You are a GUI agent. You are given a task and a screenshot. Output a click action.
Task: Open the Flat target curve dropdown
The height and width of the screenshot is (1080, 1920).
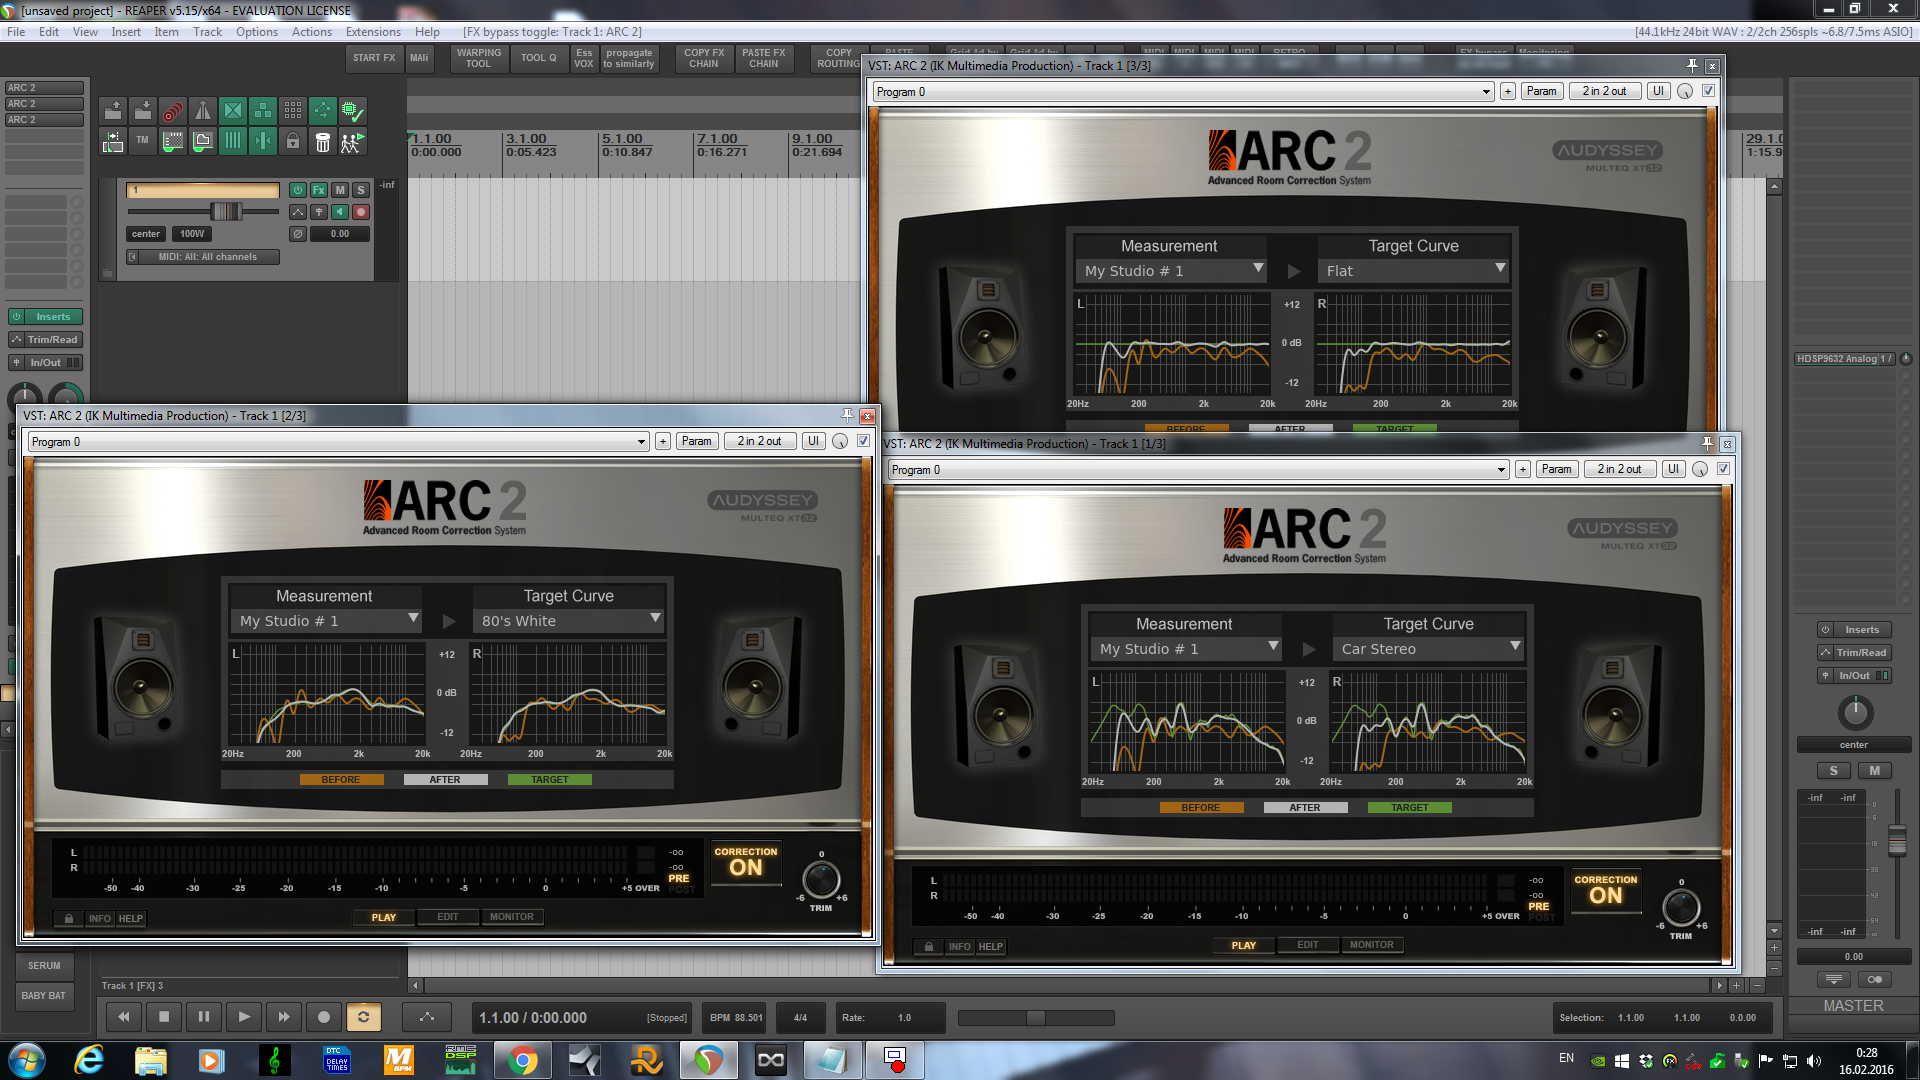(1413, 271)
